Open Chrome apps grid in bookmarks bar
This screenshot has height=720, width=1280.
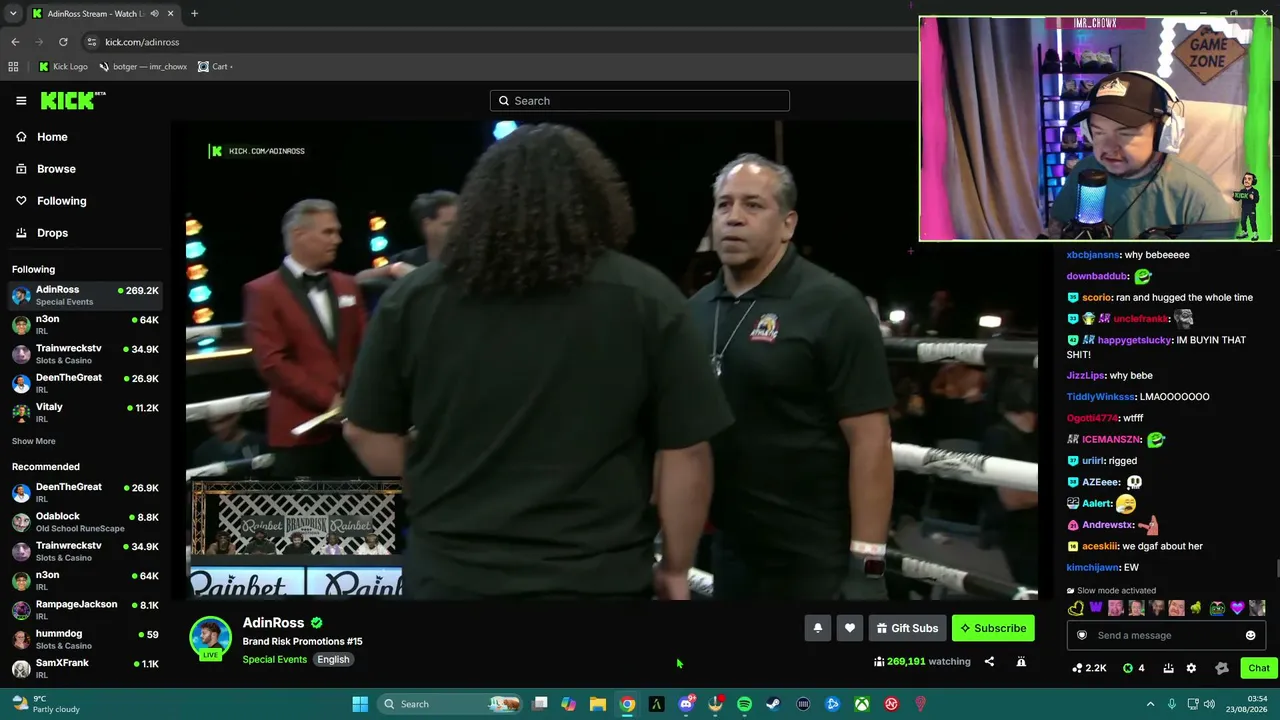(x=13, y=67)
